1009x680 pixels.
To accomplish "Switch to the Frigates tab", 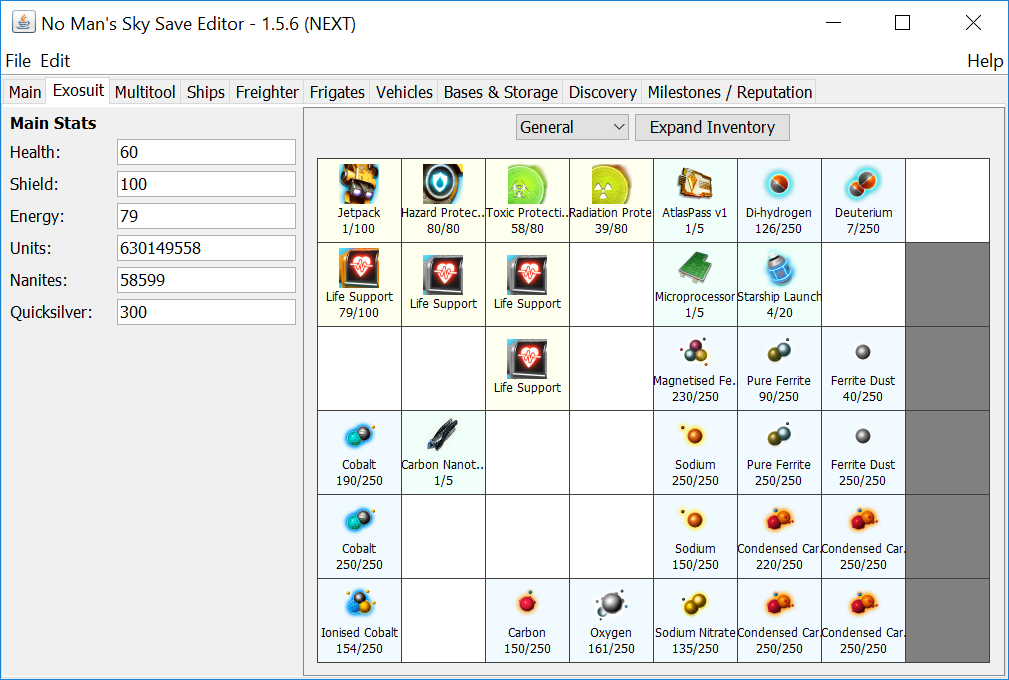I will (337, 92).
